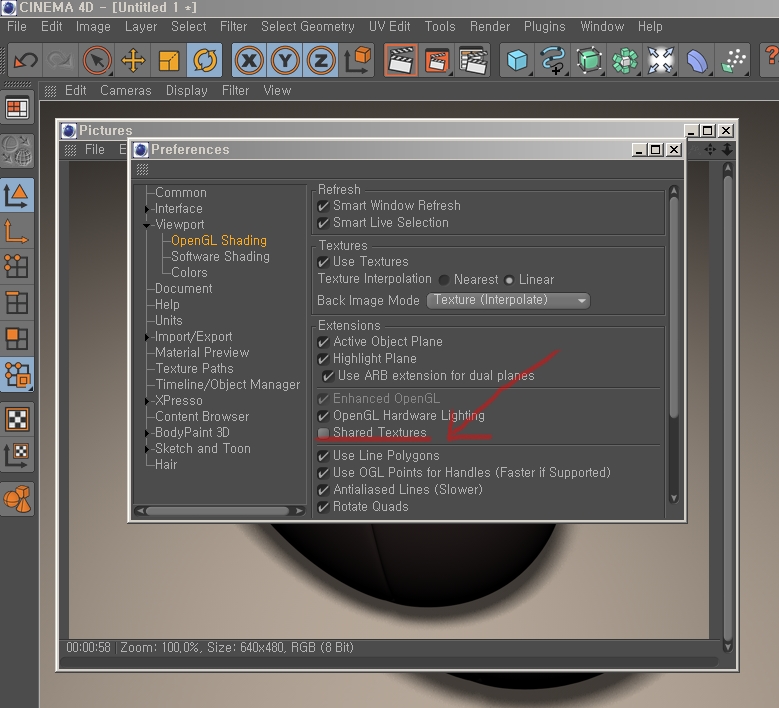Open the Plugins menu
This screenshot has height=708, width=779.
[545, 26]
